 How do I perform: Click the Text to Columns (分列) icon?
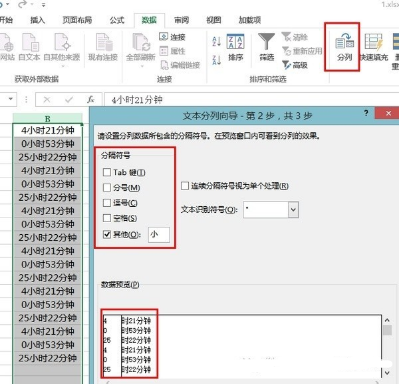pyautogui.click(x=344, y=42)
